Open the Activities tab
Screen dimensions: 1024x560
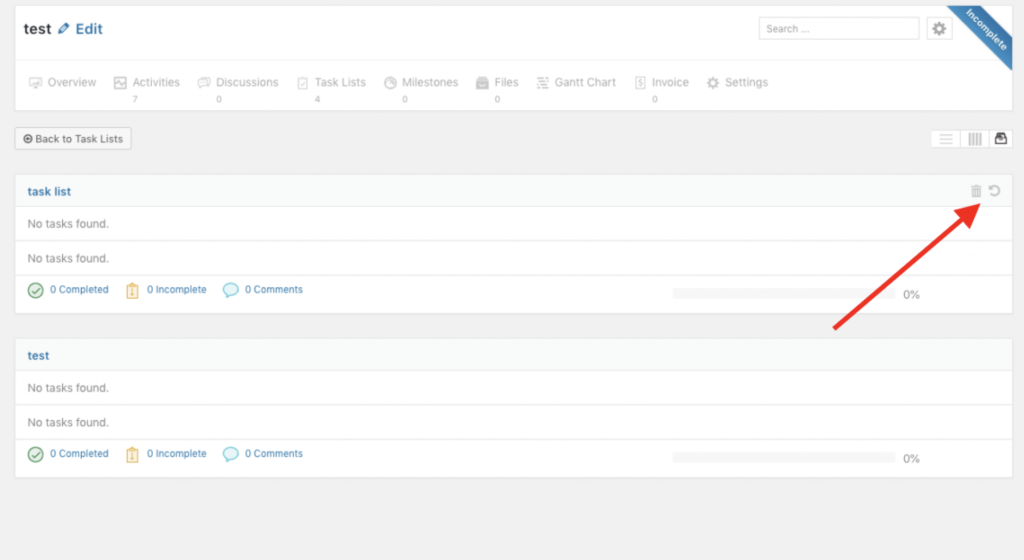point(147,82)
